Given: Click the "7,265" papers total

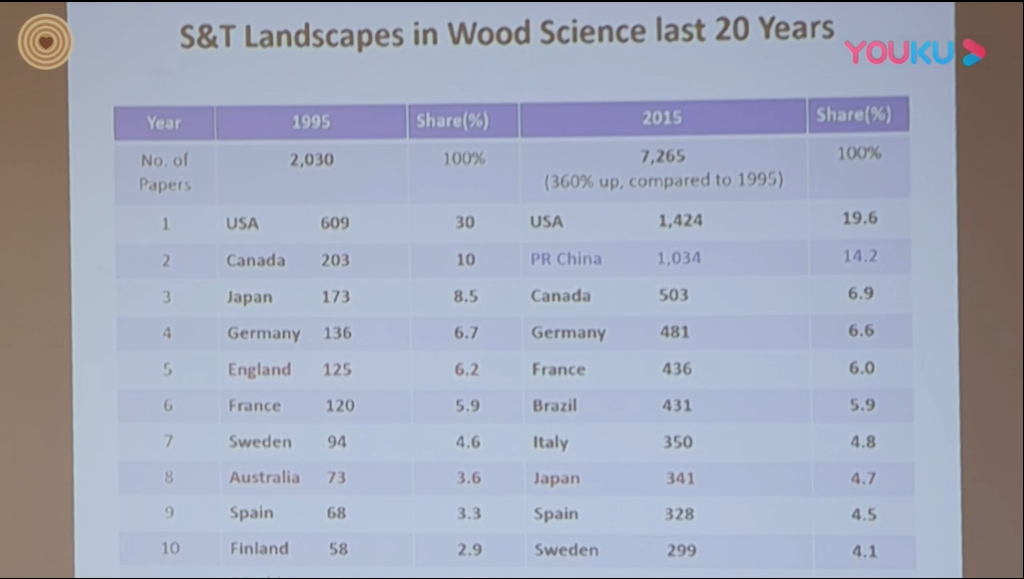Looking at the screenshot, I should [x=662, y=156].
